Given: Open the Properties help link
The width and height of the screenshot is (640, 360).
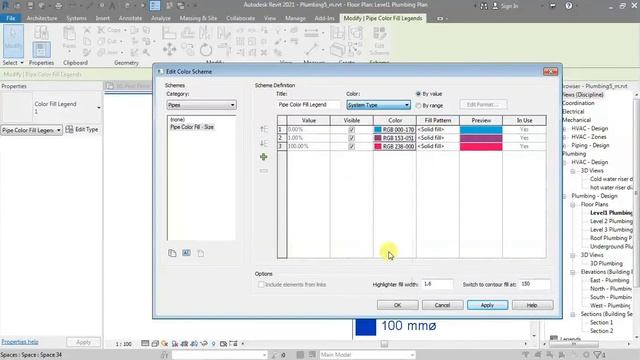Looking at the screenshot, I should (x=20, y=342).
